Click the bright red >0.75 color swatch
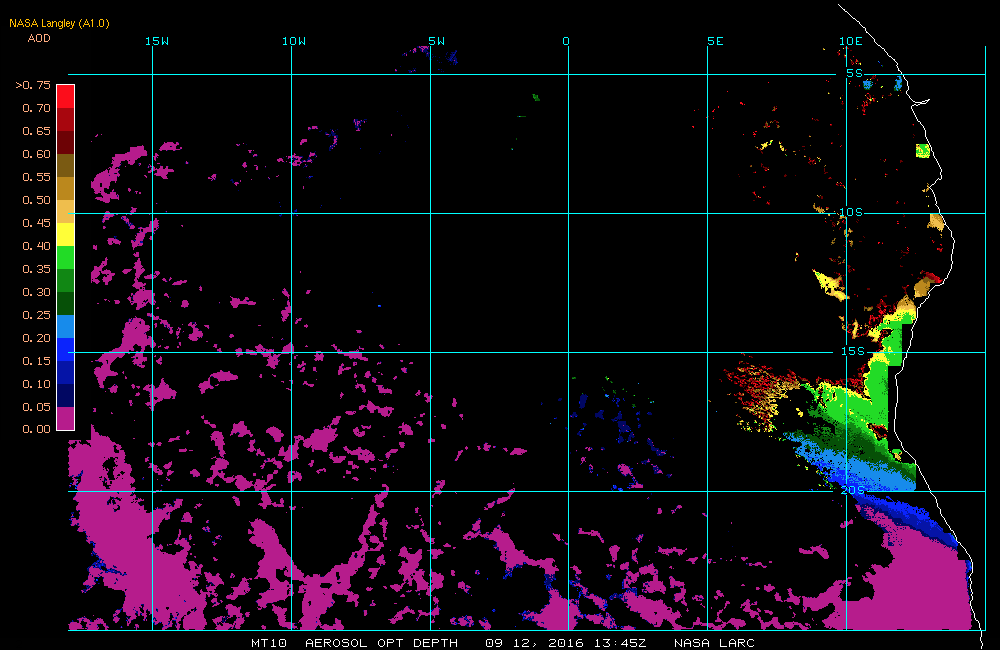1000x650 pixels. pyautogui.click(x=65, y=96)
